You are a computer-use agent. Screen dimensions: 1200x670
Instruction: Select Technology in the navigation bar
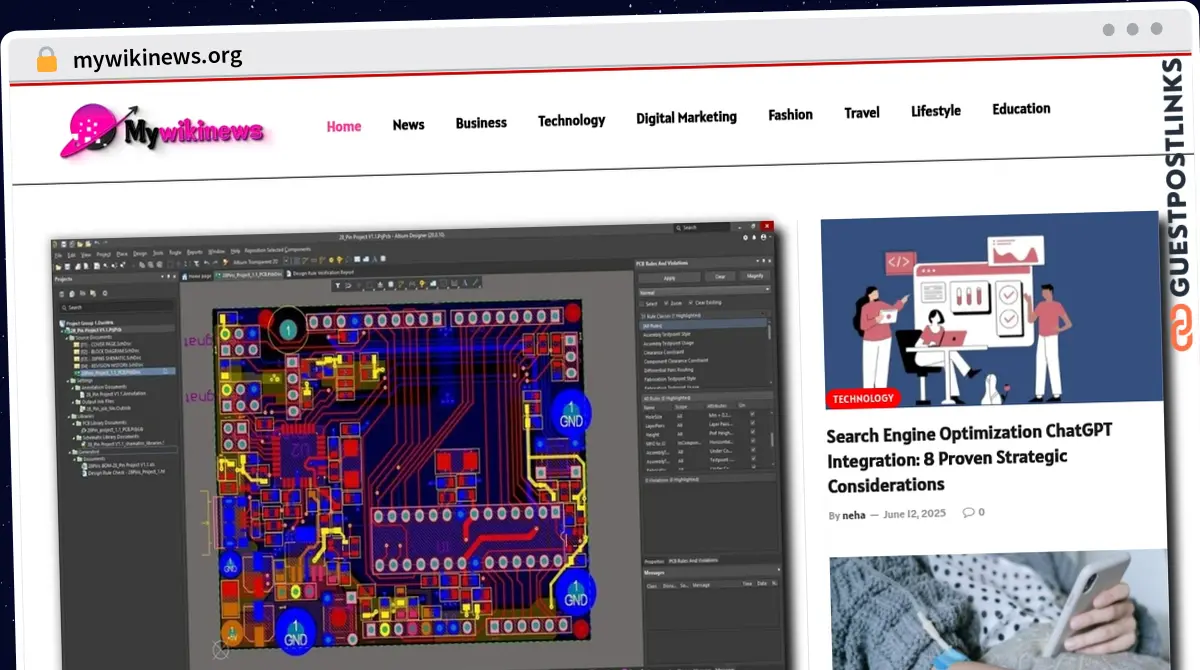[571, 121]
